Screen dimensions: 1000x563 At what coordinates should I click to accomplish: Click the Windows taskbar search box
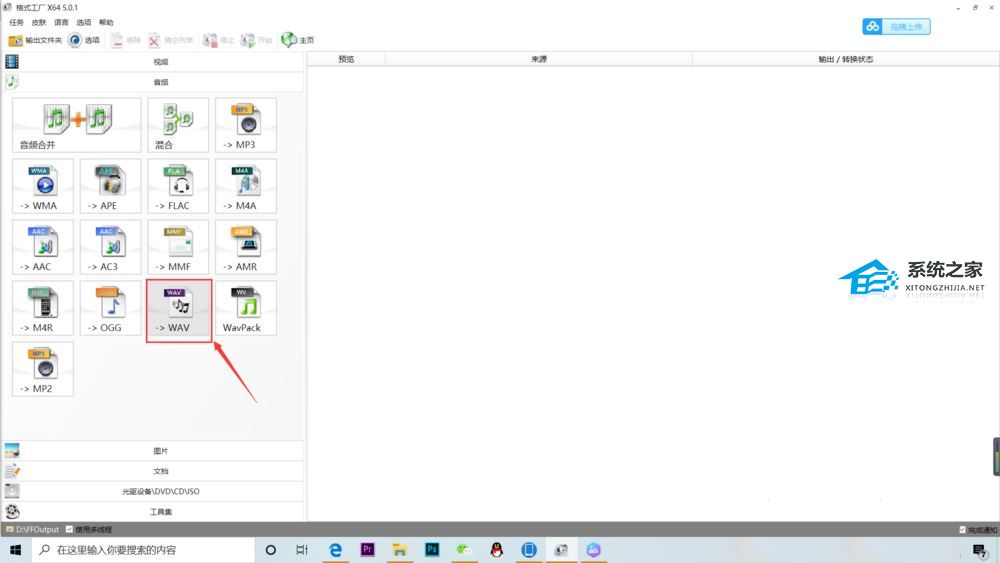coord(143,550)
